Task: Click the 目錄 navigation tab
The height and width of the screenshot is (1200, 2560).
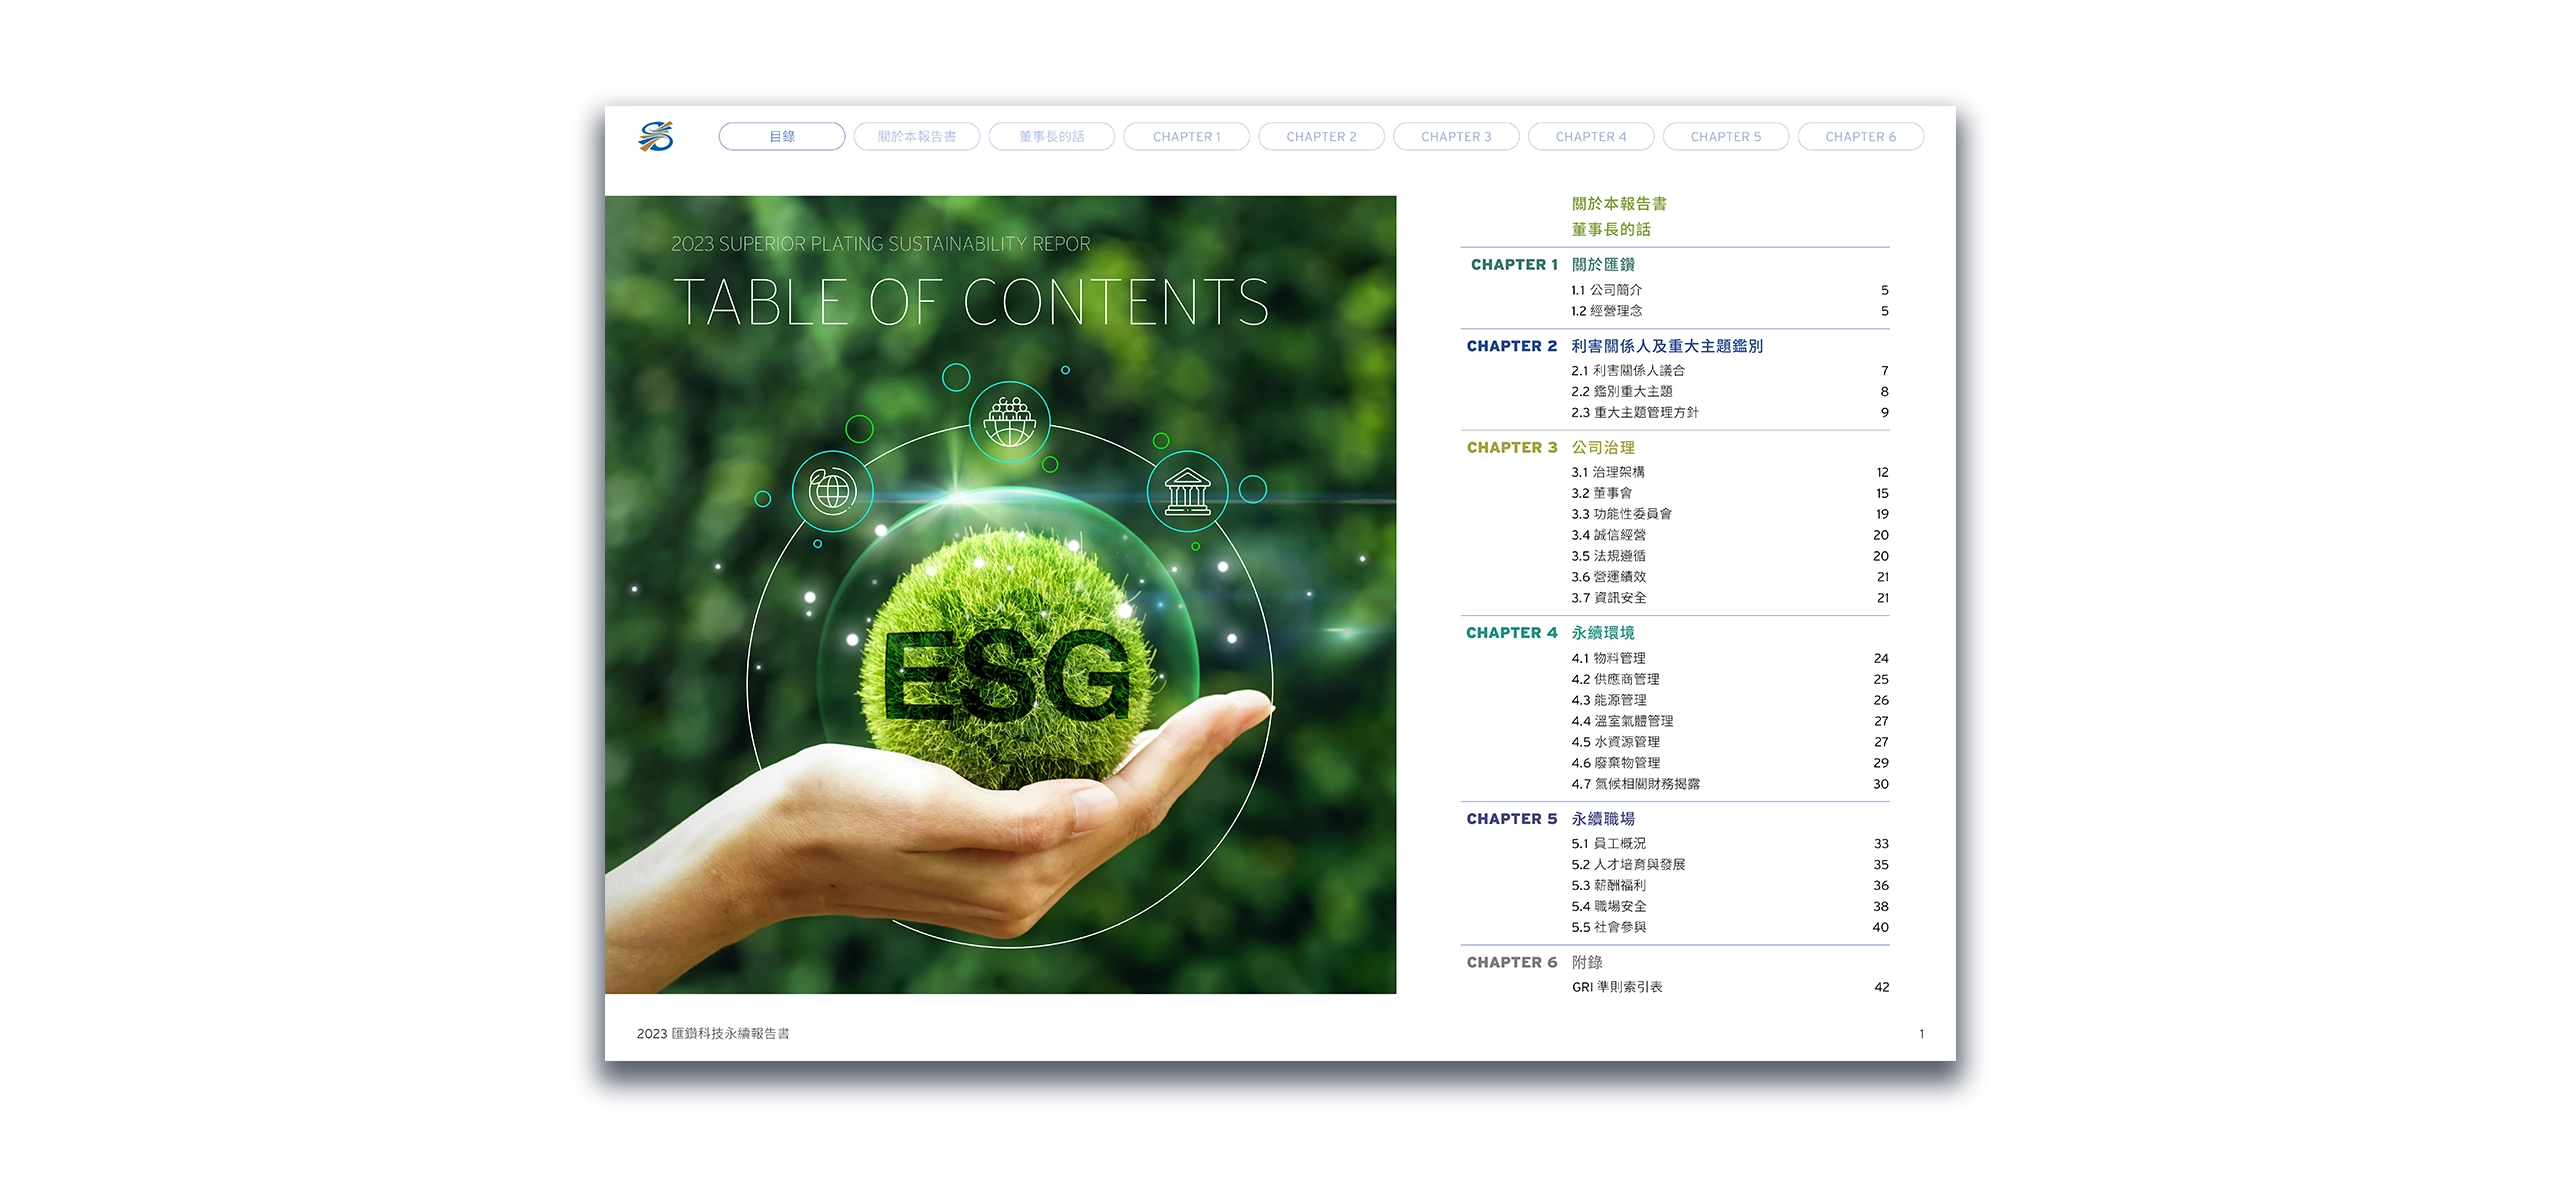Action: click(780, 137)
